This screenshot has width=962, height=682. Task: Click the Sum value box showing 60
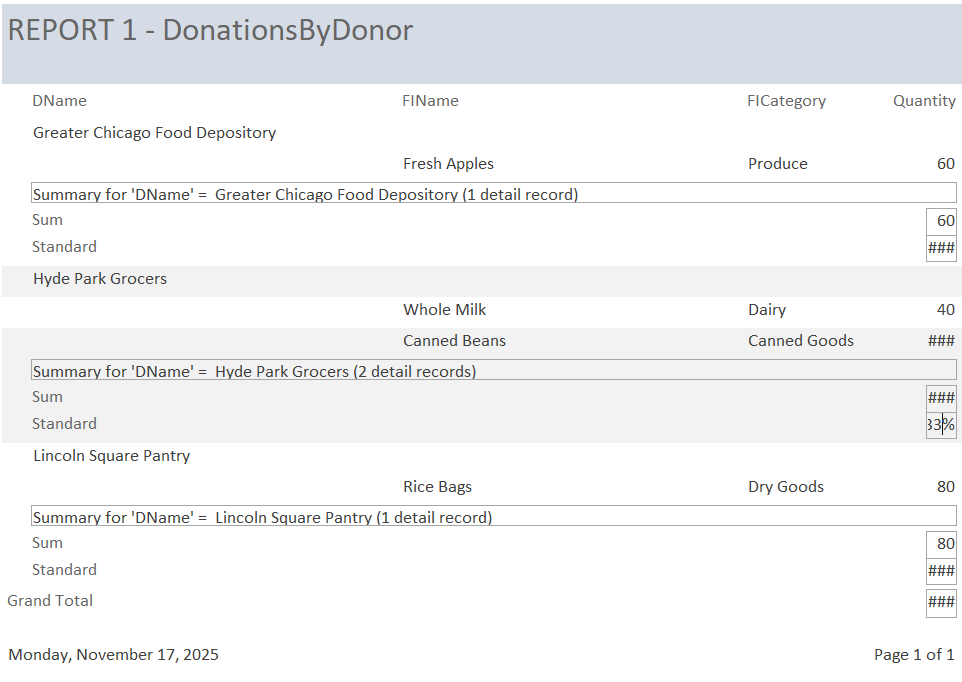941,221
